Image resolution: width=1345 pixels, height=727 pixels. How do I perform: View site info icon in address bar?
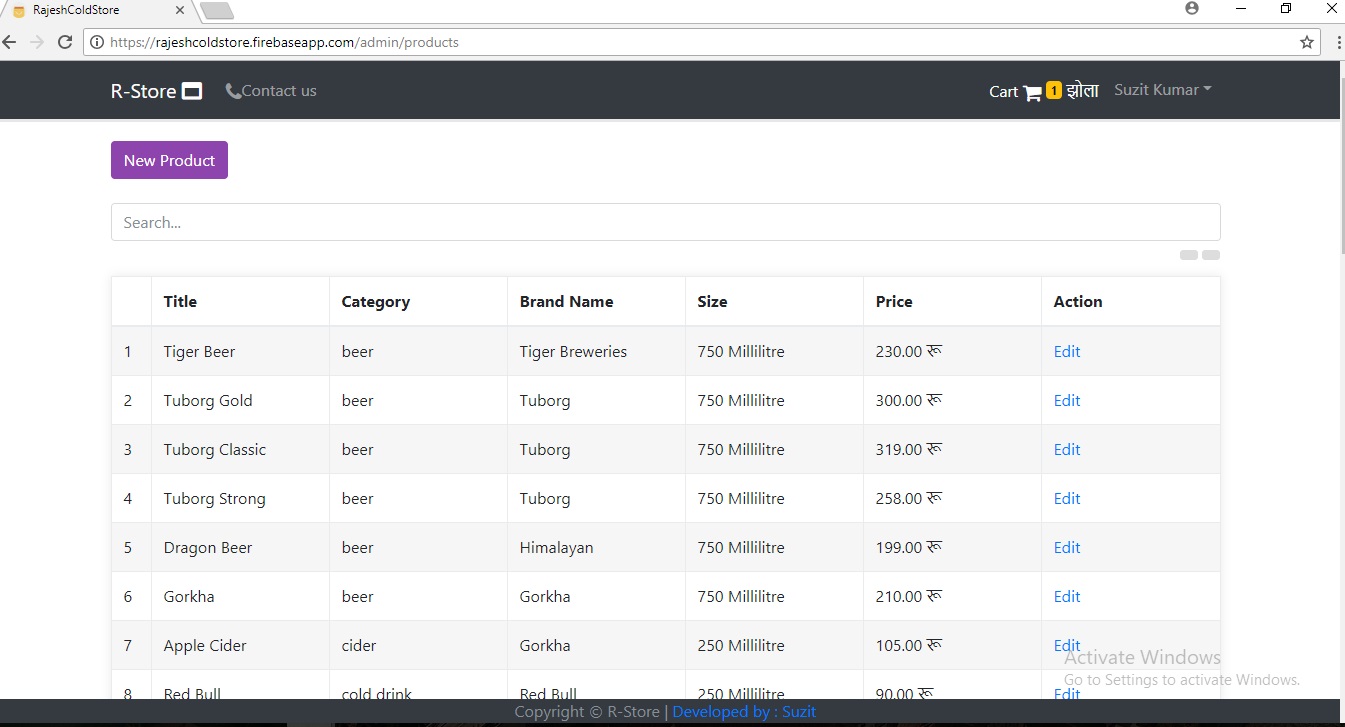click(x=97, y=42)
